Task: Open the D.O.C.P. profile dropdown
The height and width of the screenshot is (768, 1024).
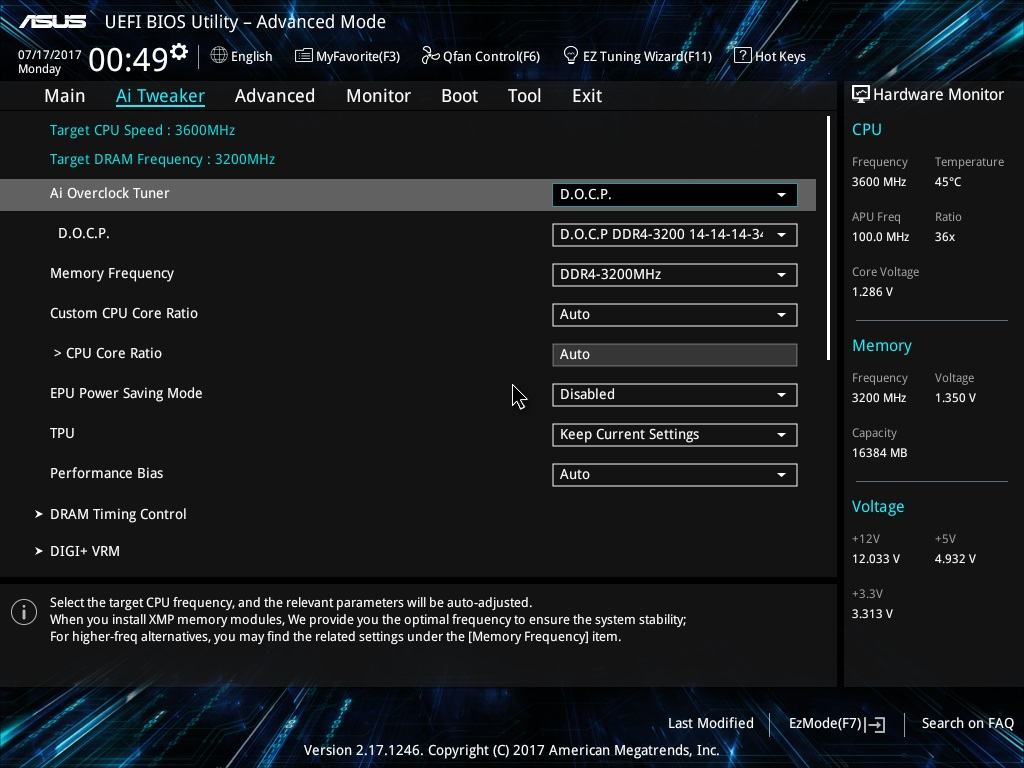Action: click(x=675, y=234)
